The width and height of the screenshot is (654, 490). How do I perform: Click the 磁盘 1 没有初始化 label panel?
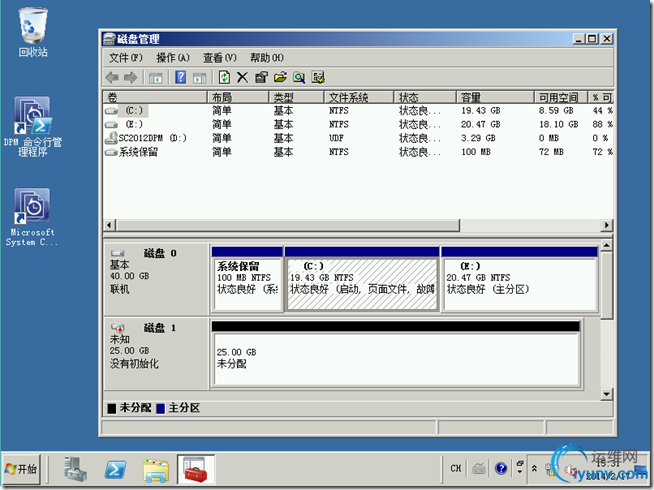click(x=156, y=354)
